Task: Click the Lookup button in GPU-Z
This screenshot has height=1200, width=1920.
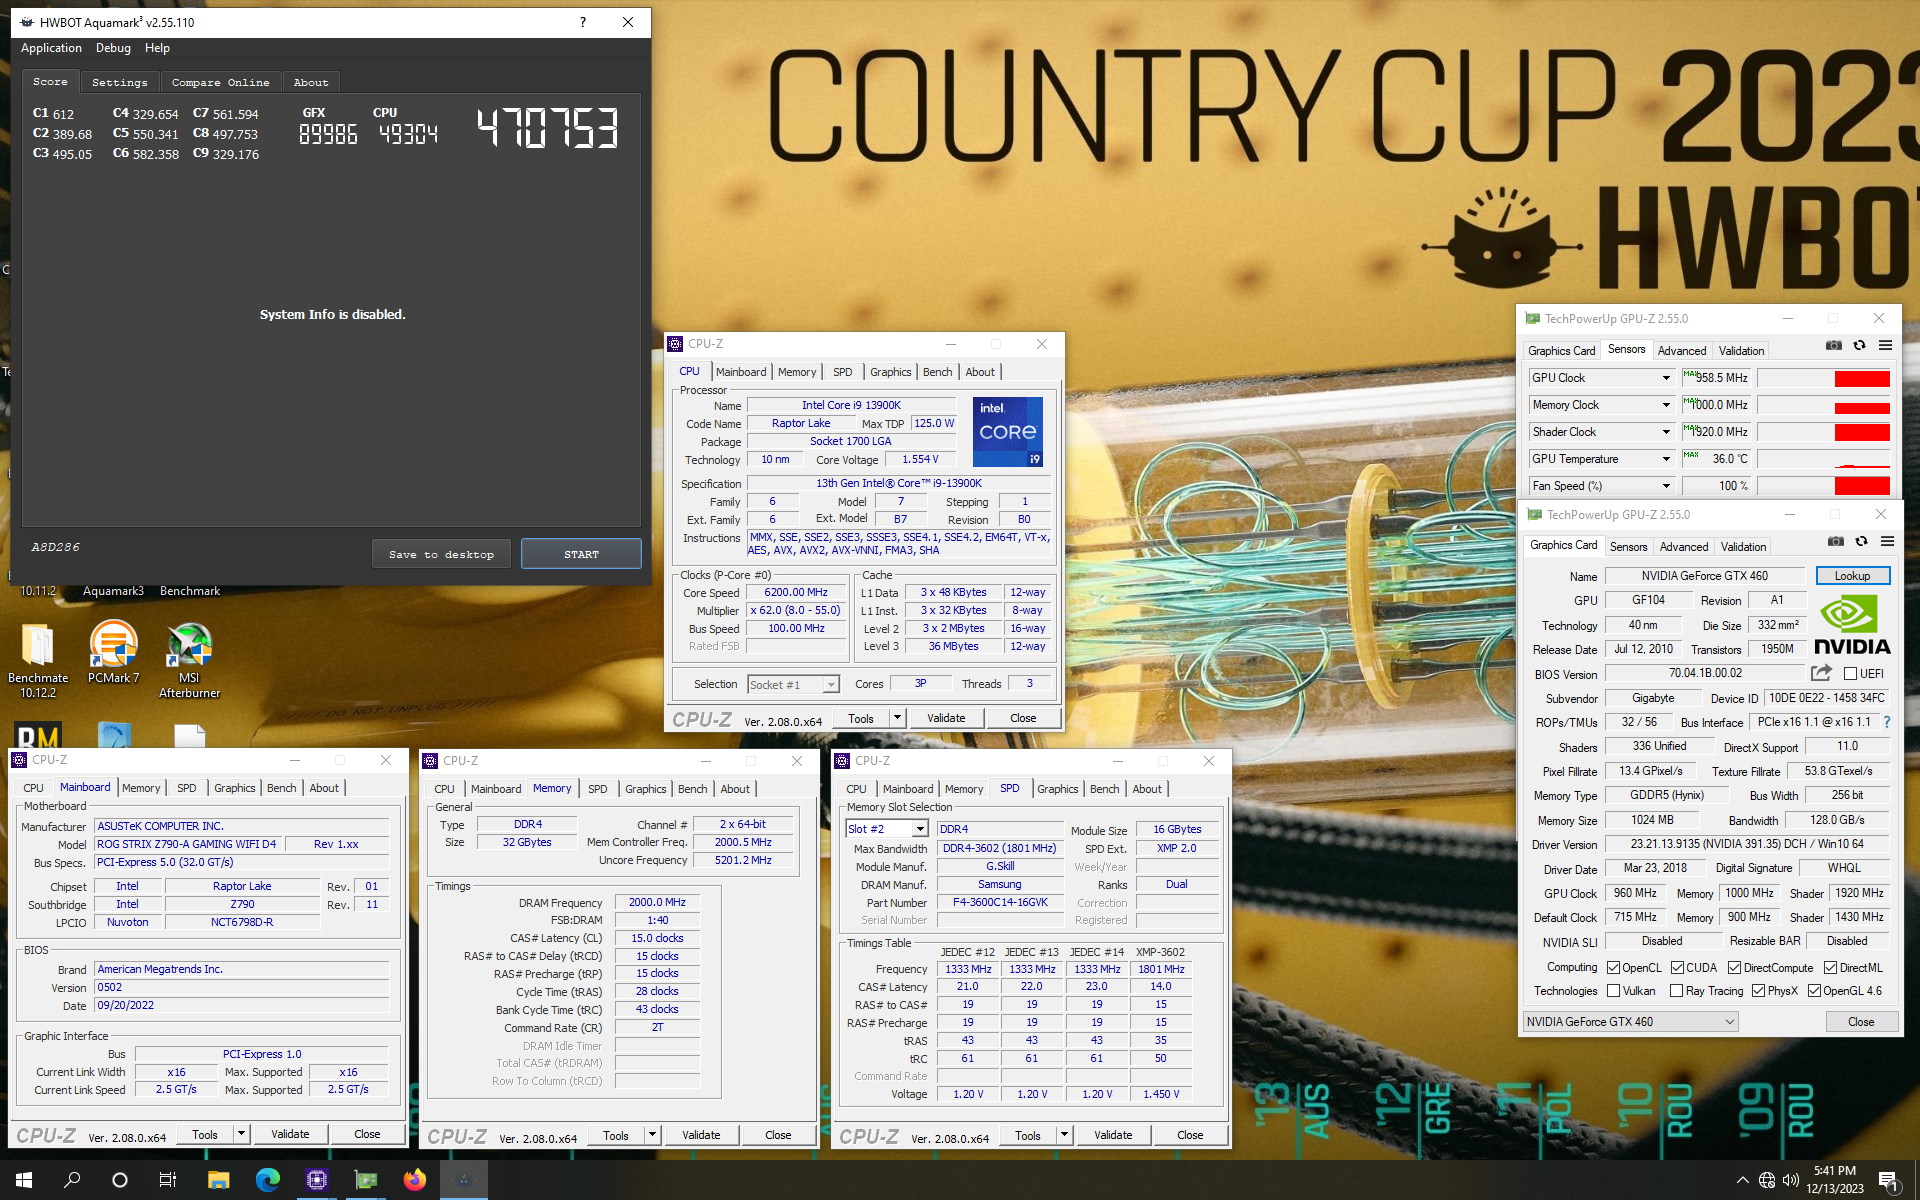Action: point(1852,576)
